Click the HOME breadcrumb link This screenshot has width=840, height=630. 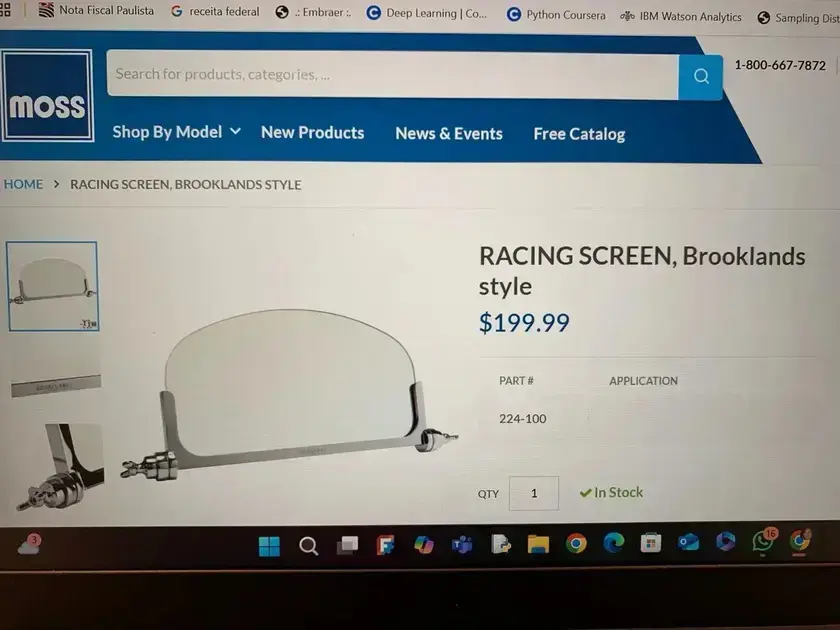point(23,184)
